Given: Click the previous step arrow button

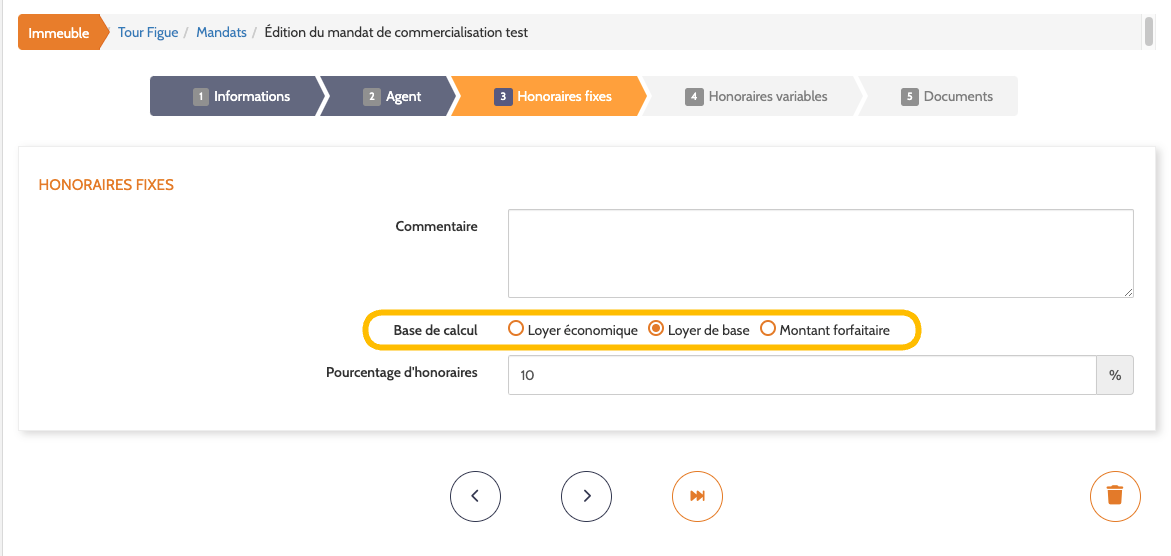Looking at the screenshot, I should [475, 496].
